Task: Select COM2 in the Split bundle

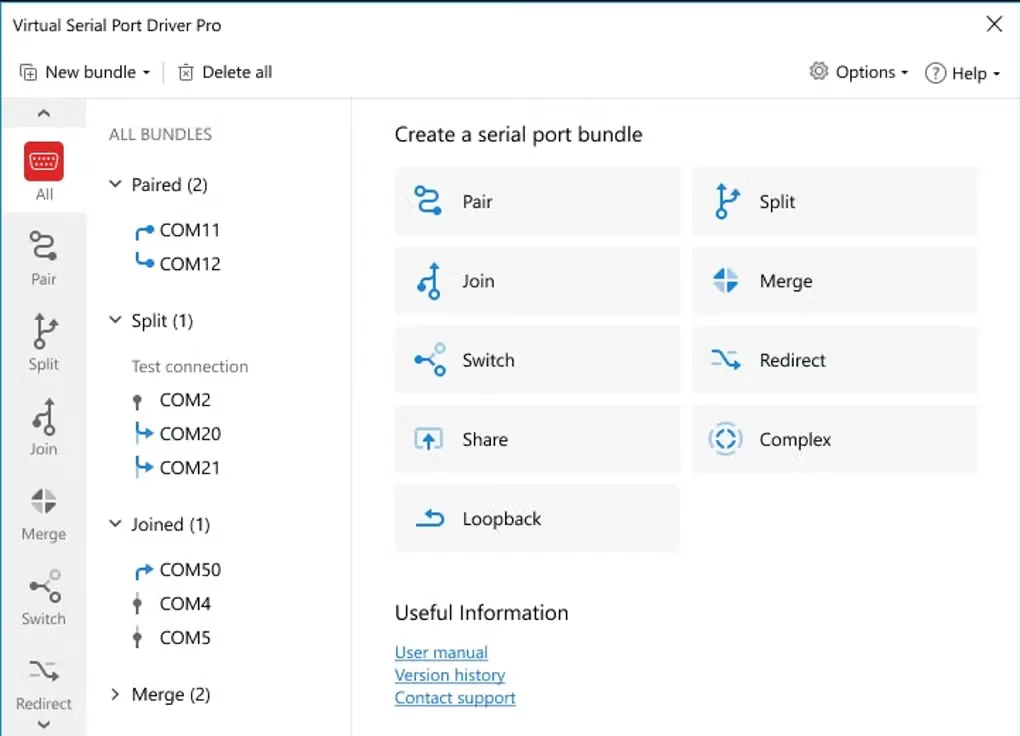Action: pyautogui.click(x=172, y=400)
